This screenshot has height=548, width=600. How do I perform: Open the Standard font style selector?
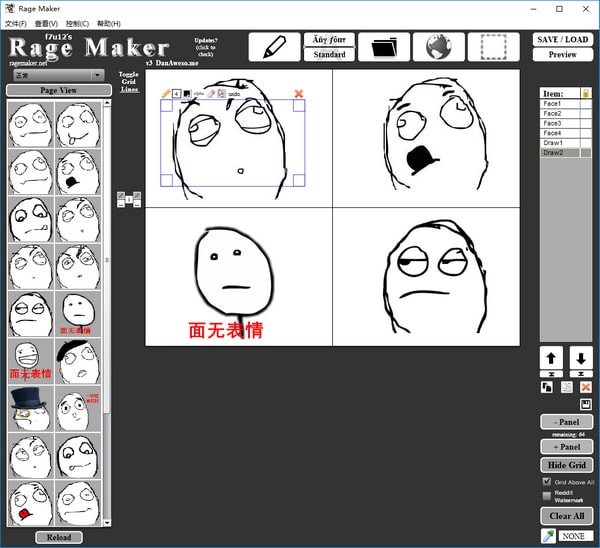point(329,55)
